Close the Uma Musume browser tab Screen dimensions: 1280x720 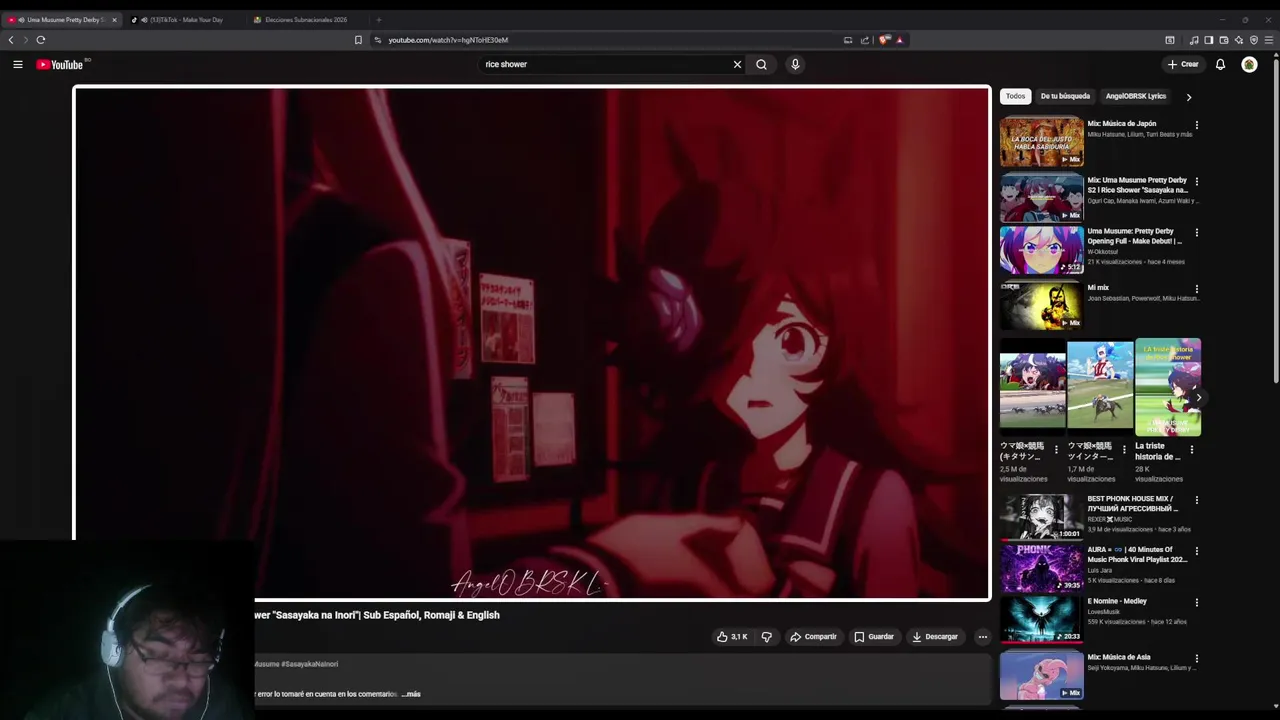[x=114, y=20]
